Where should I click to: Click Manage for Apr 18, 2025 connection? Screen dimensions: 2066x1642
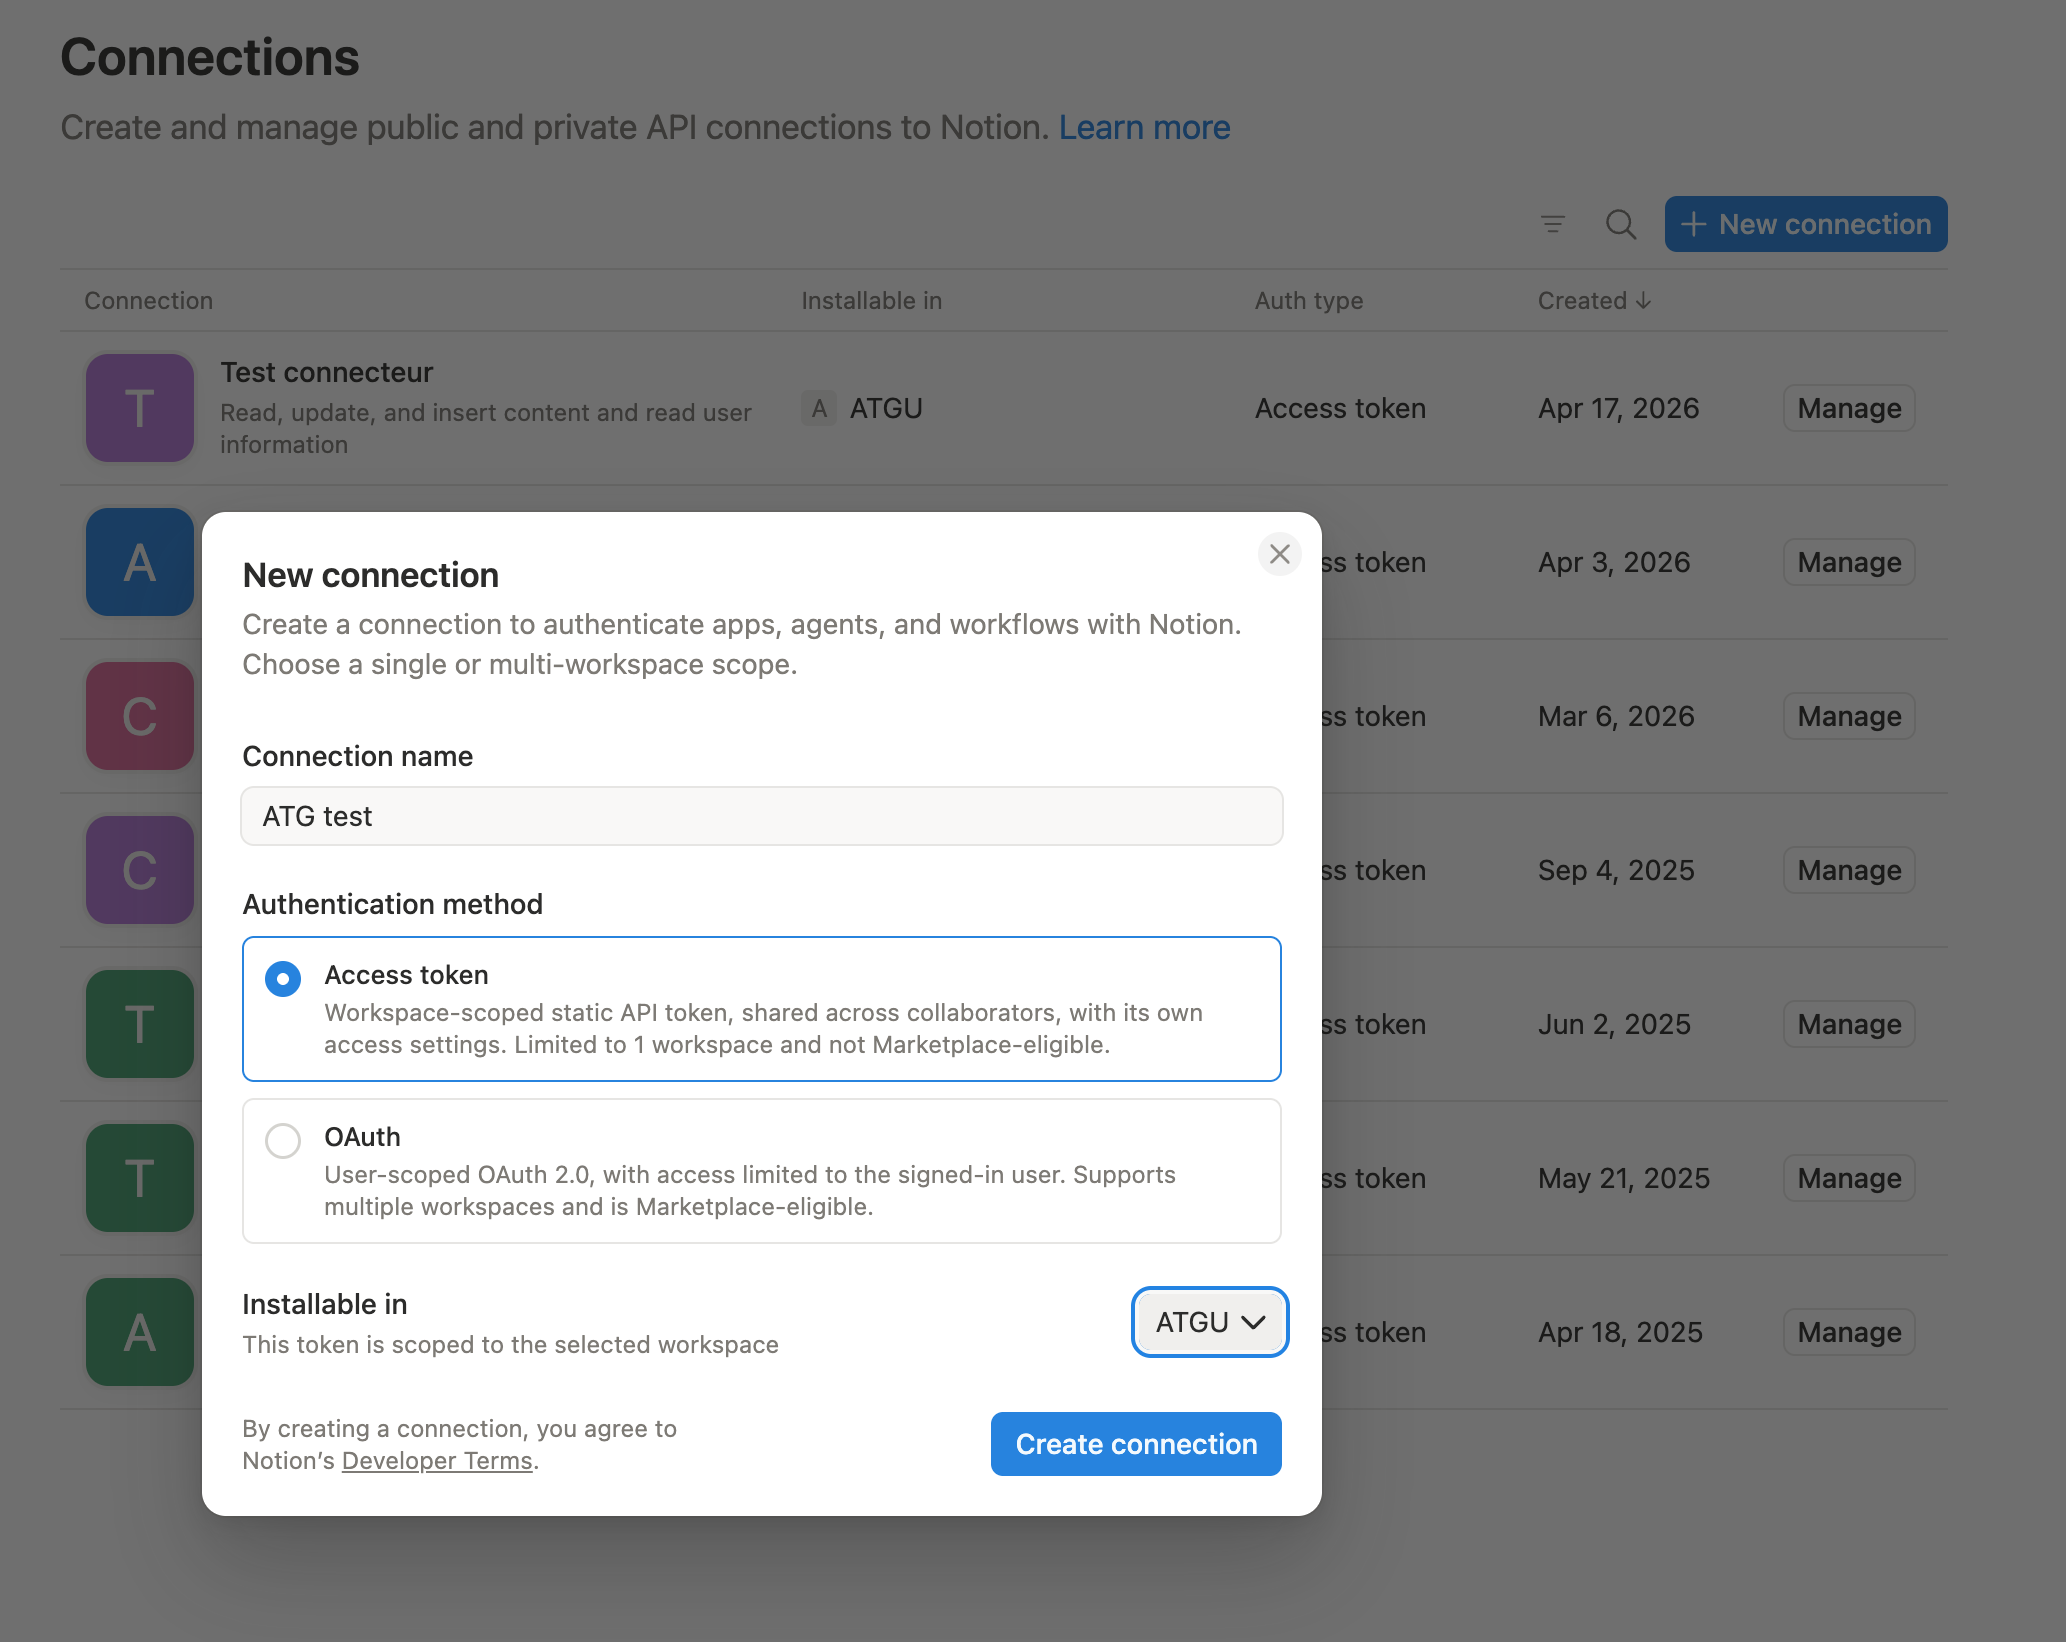(x=1849, y=1332)
